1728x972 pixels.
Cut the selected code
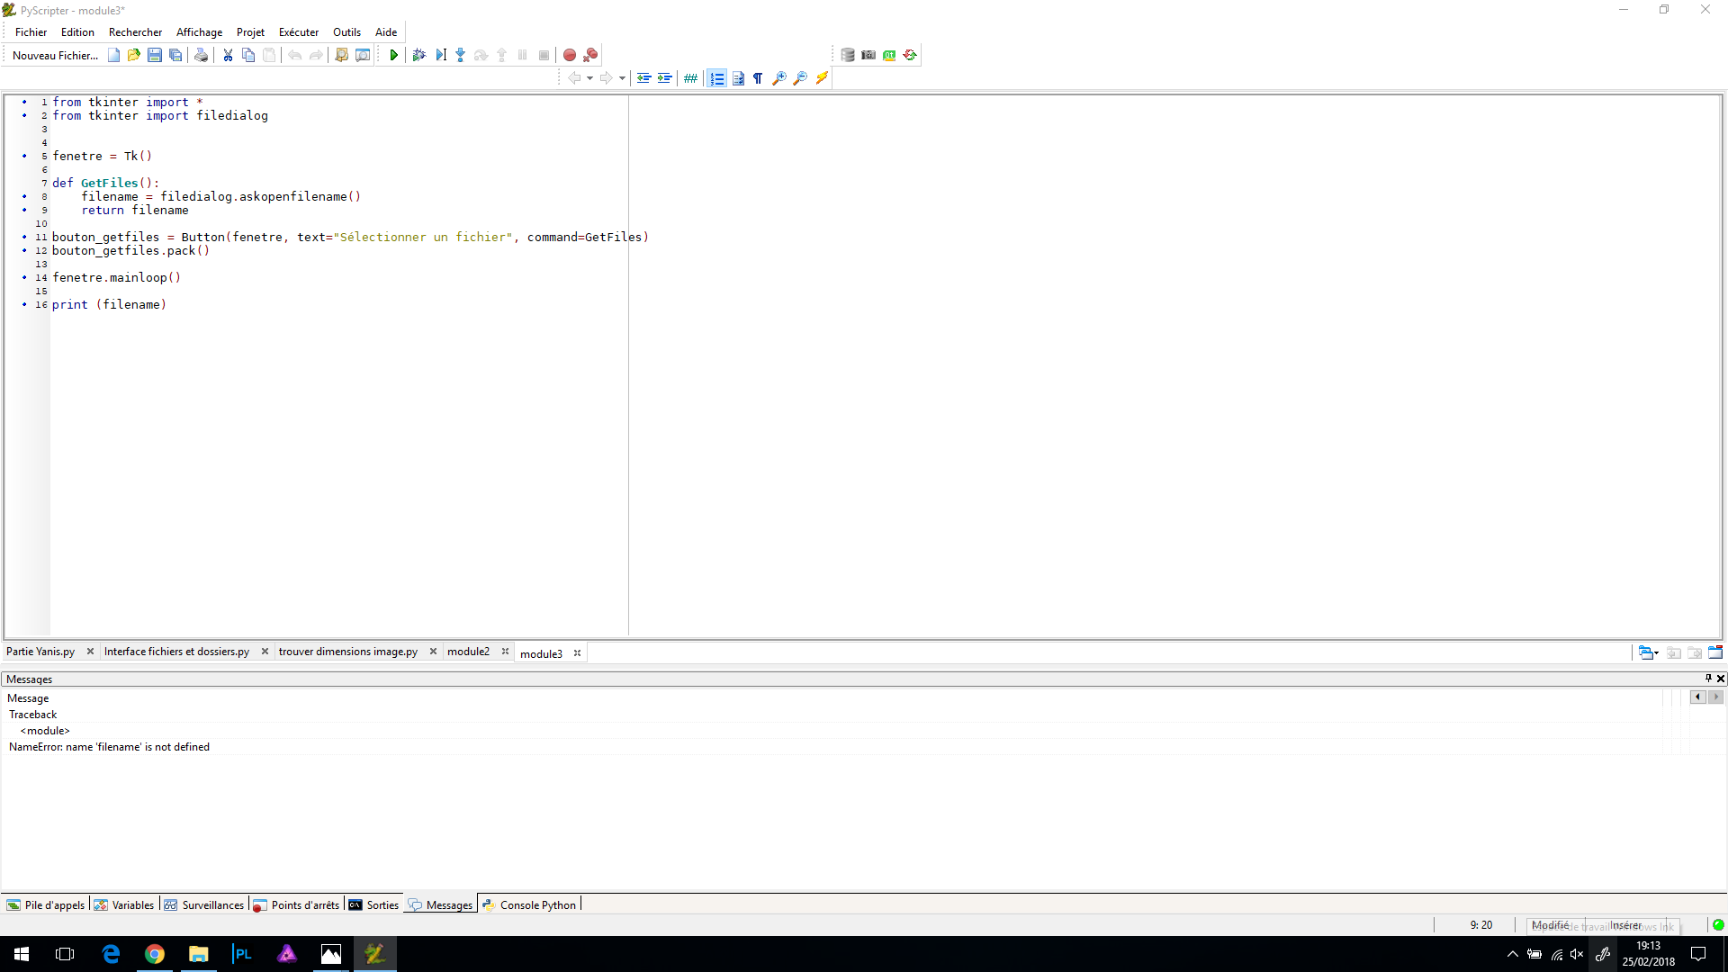227,55
